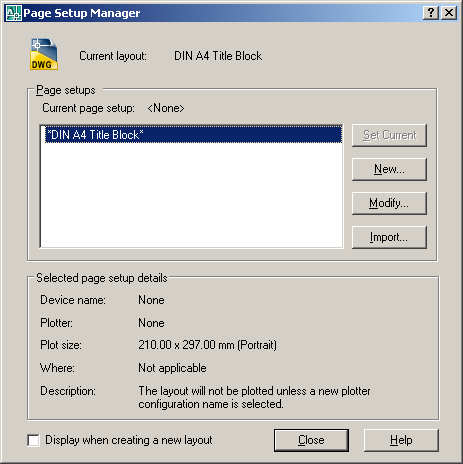The width and height of the screenshot is (463, 464).
Task: Click the Not applicable Where value
Action: (172, 368)
